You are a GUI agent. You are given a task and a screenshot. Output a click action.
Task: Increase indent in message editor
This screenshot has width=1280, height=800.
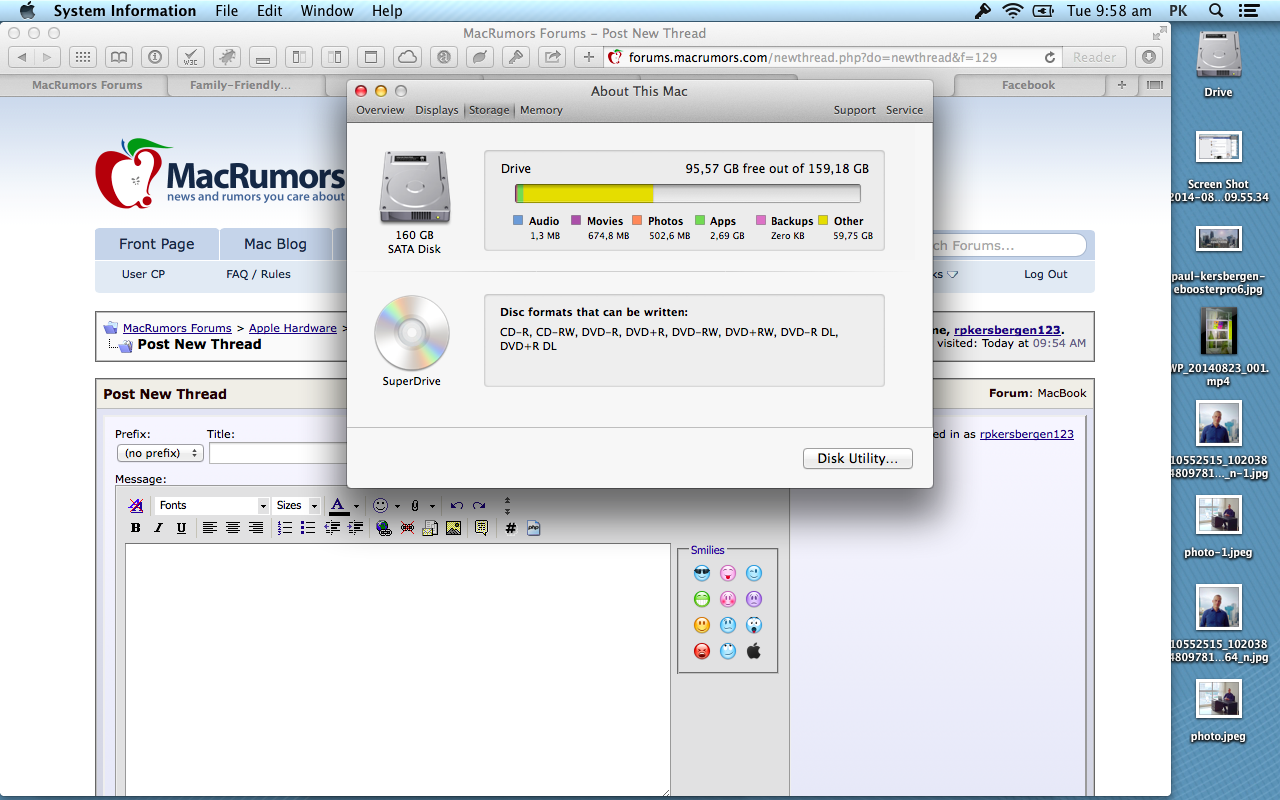(356, 528)
